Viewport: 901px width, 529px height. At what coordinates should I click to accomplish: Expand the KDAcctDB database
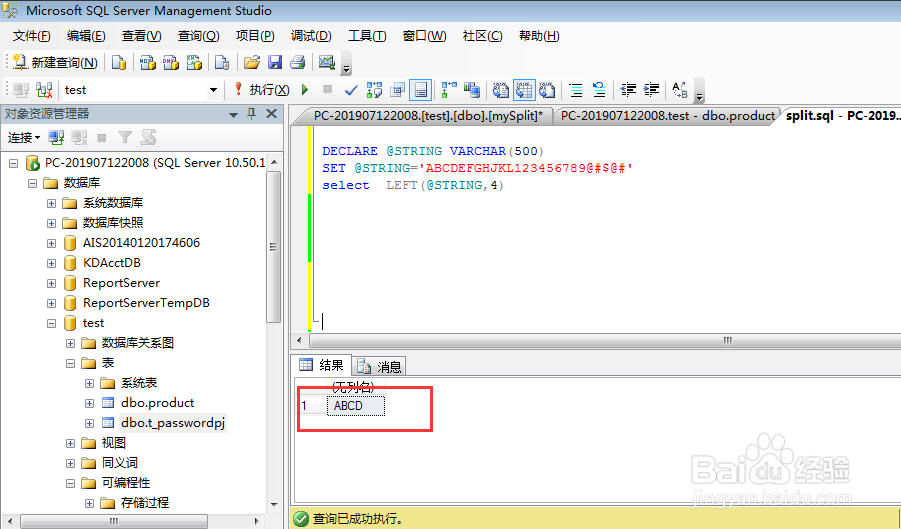(x=51, y=264)
